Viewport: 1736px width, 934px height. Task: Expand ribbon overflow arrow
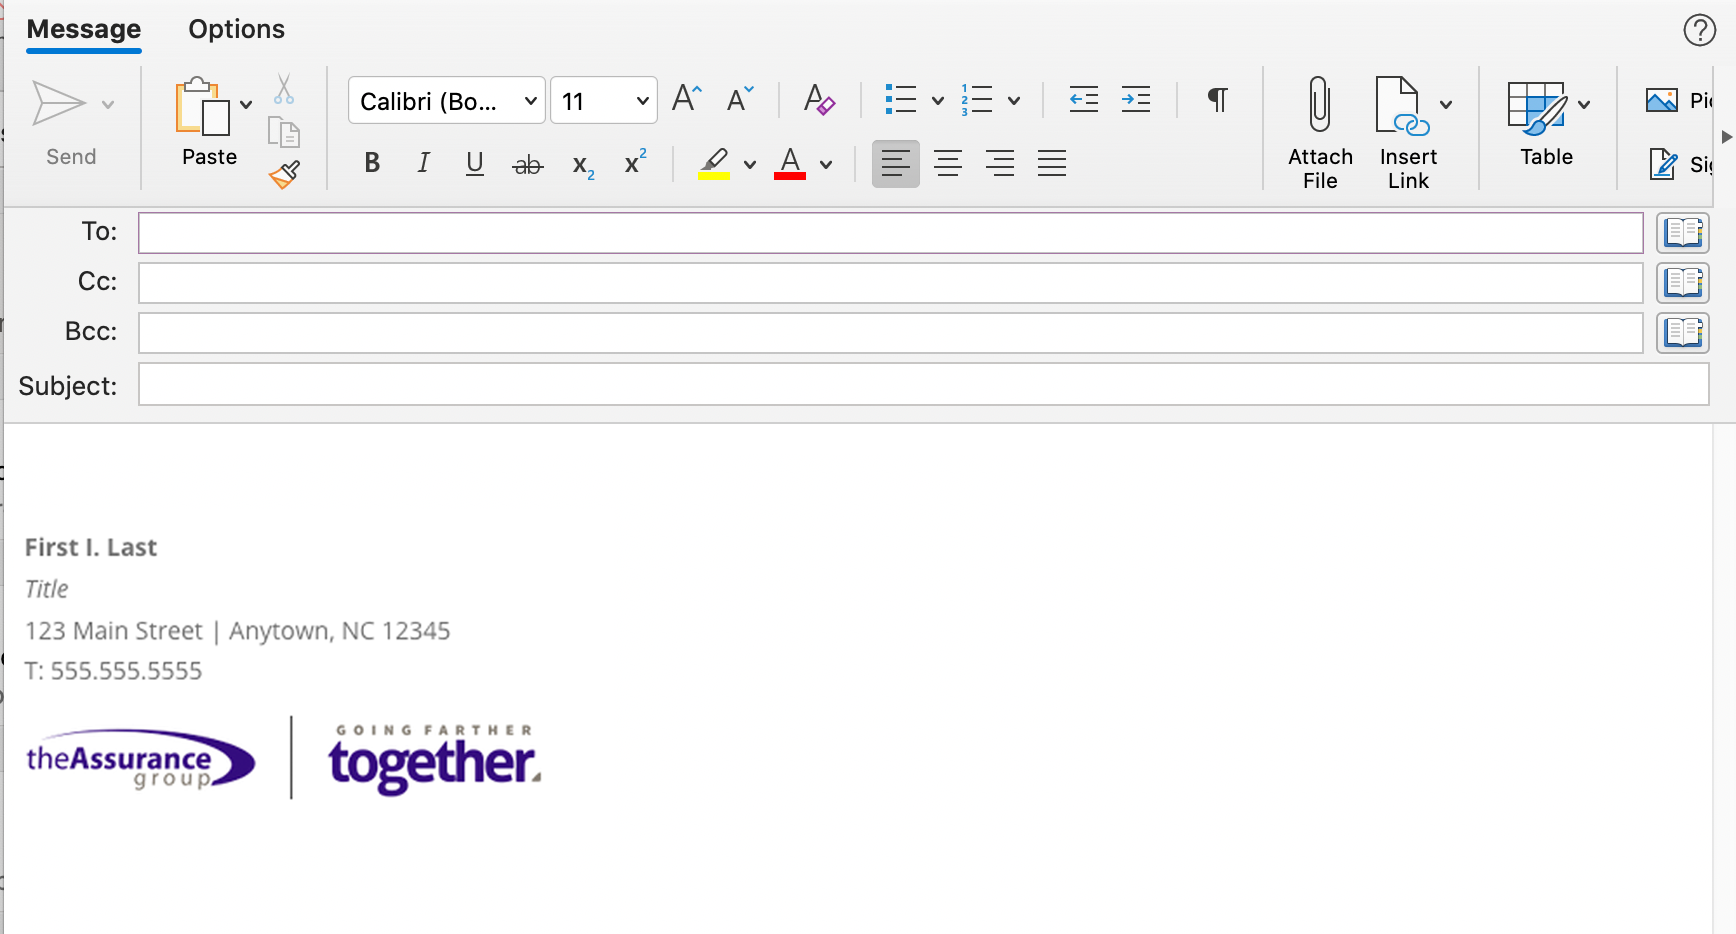pyautogui.click(x=1726, y=136)
